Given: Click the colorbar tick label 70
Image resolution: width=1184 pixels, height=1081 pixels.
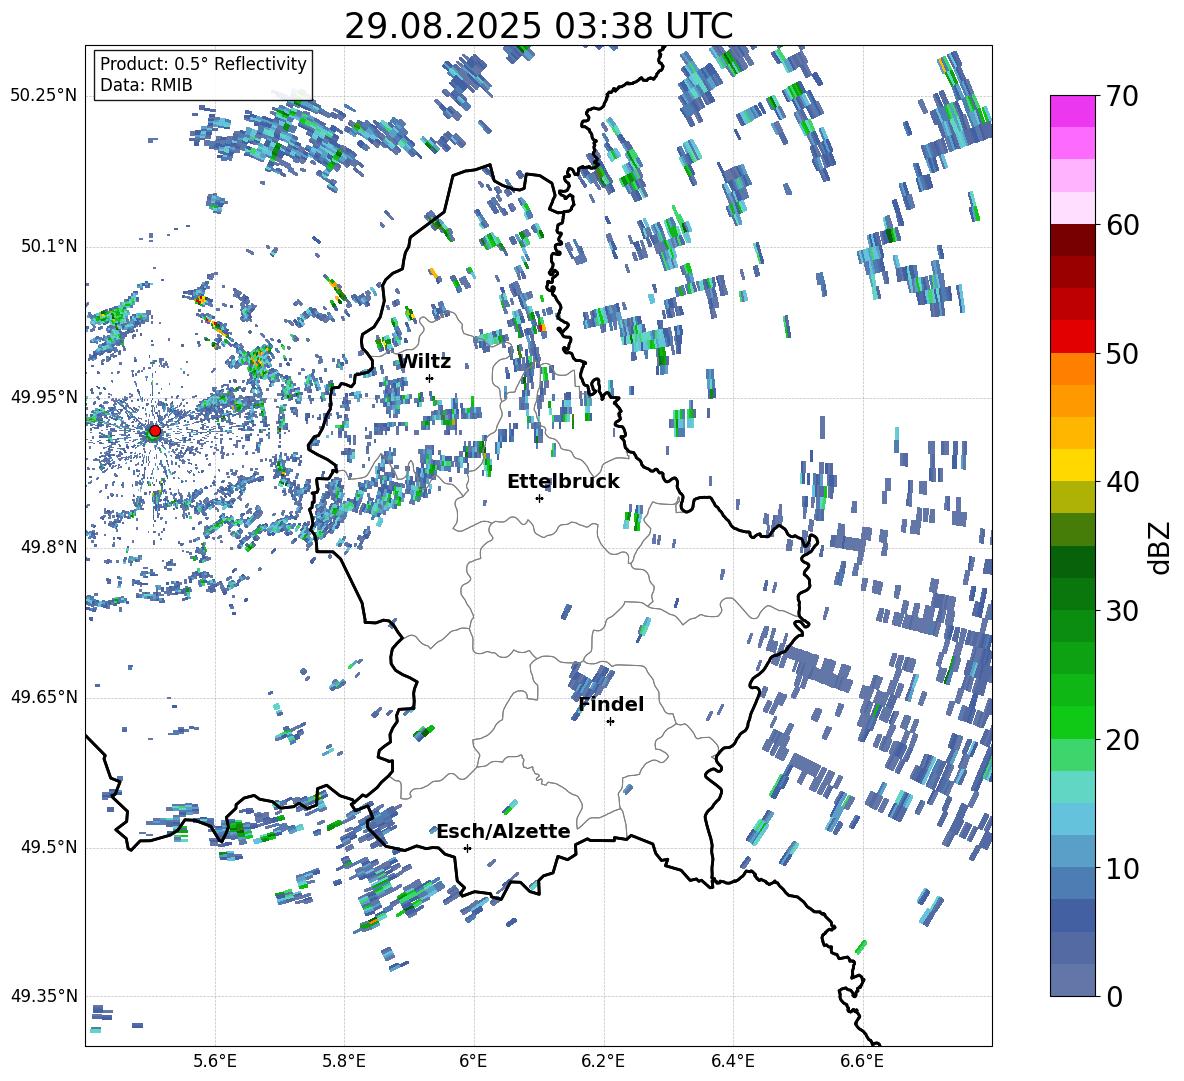Looking at the screenshot, I should point(1122,96).
